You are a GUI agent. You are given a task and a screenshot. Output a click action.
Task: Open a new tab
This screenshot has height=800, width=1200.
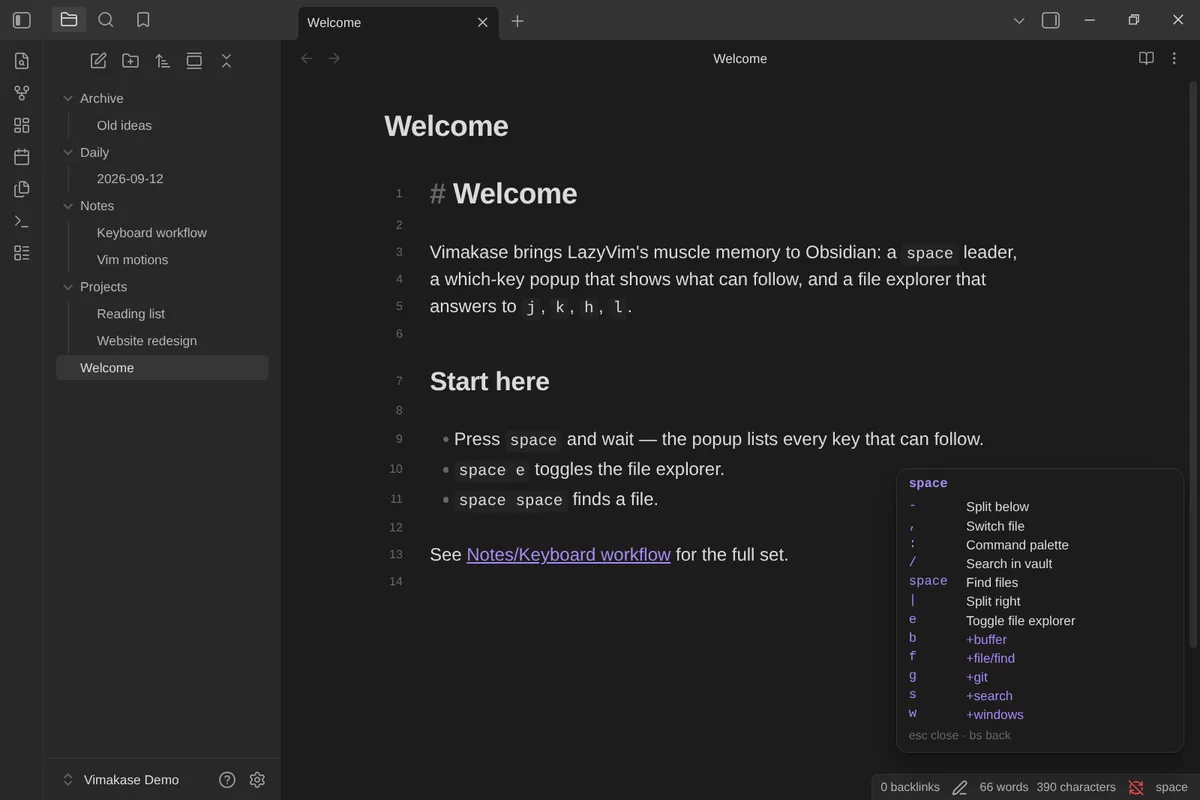coord(517,21)
